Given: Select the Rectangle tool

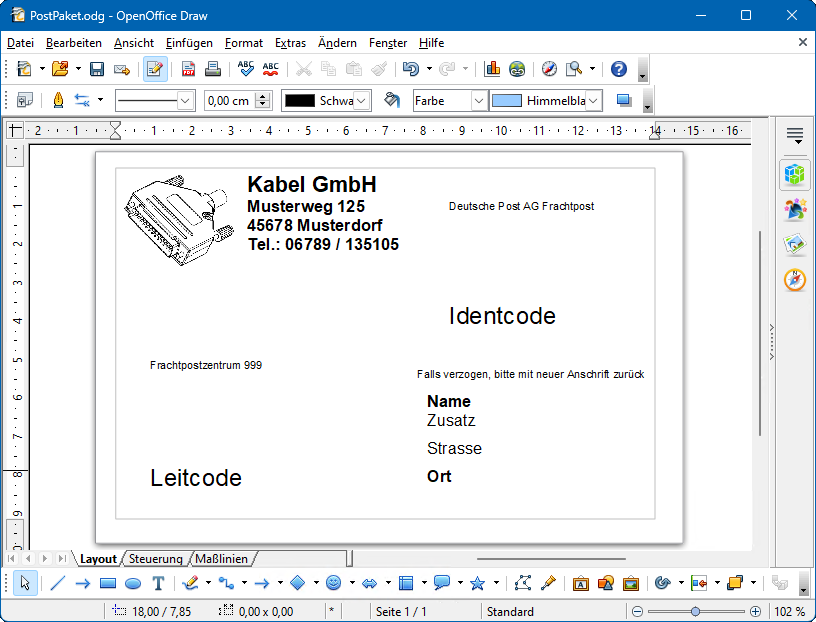Looking at the screenshot, I should pyautogui.click(x=108, y=583).
